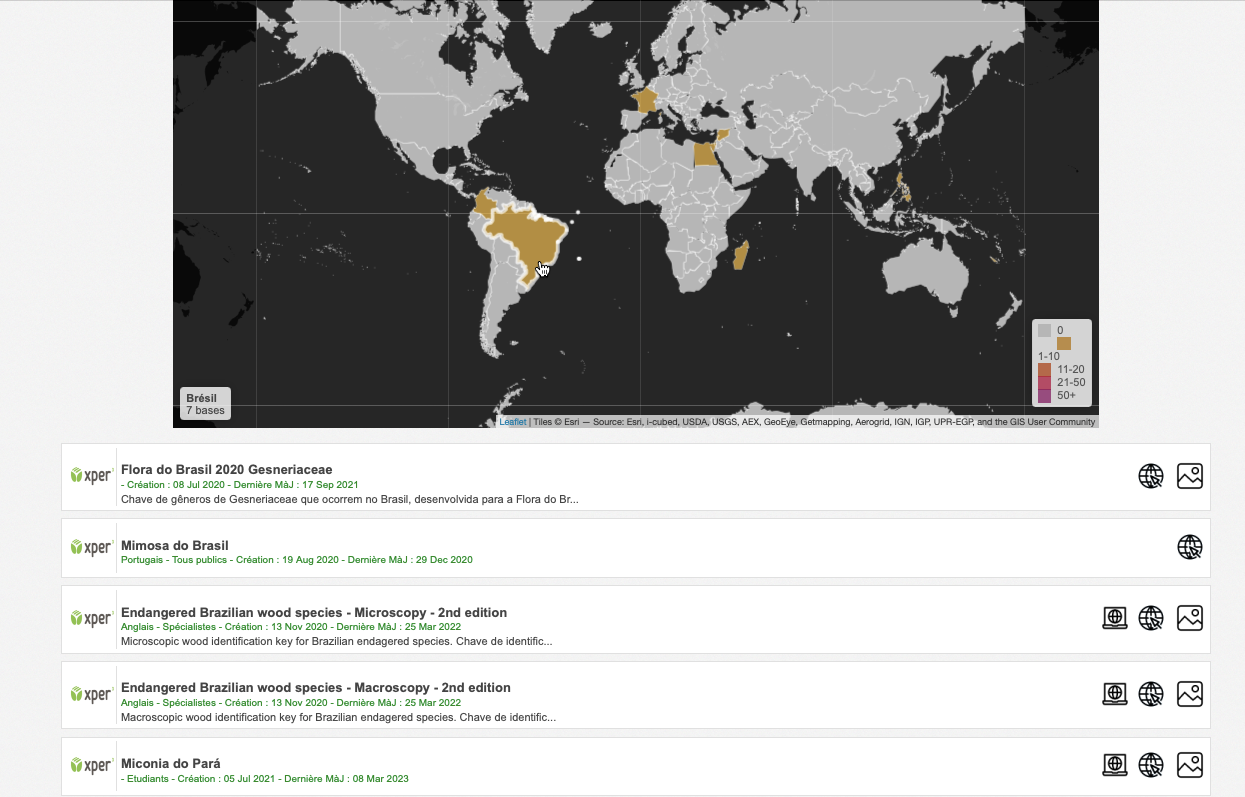Click the globe web icon for the Macroscopy wood species row

coord(1151,694)
